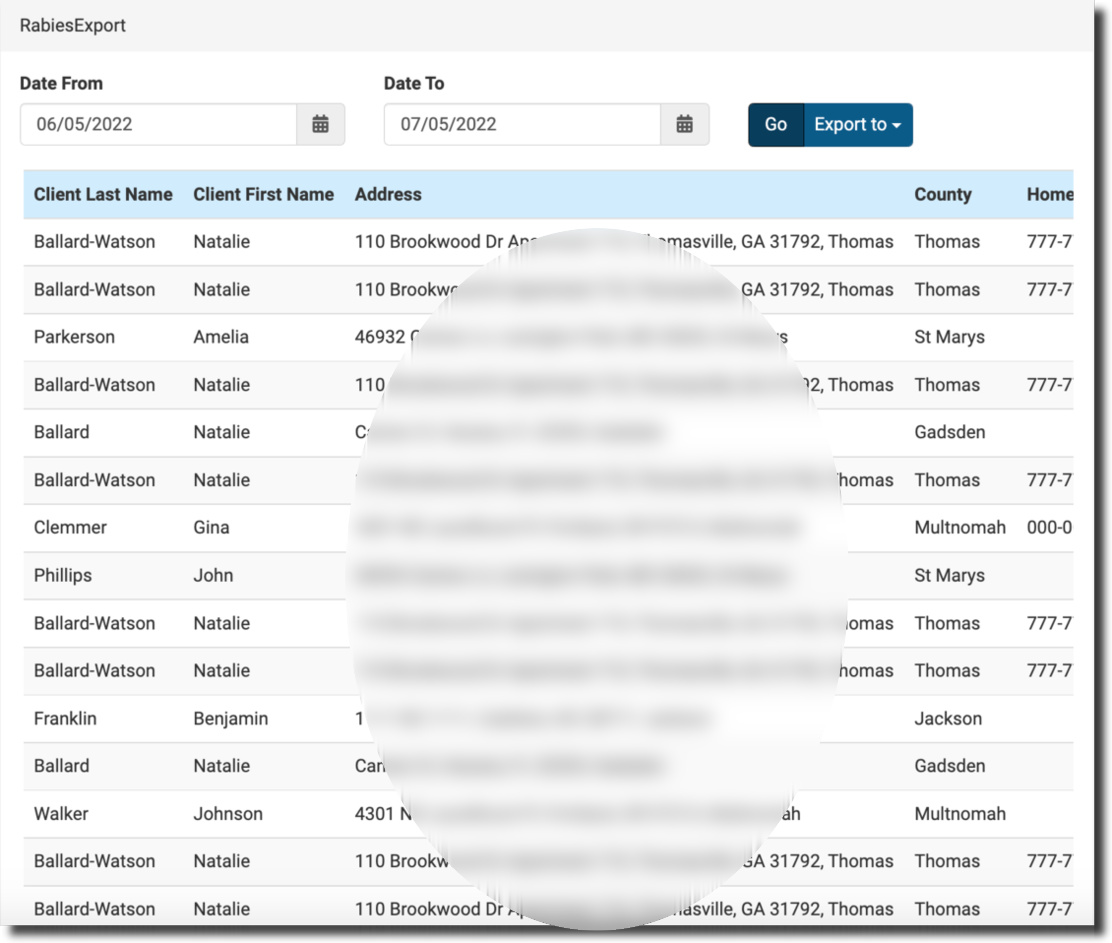Viewport: 1112px width, 943px height.
Task: Select the Clemmer last name cell
Action: pos(70,527)
